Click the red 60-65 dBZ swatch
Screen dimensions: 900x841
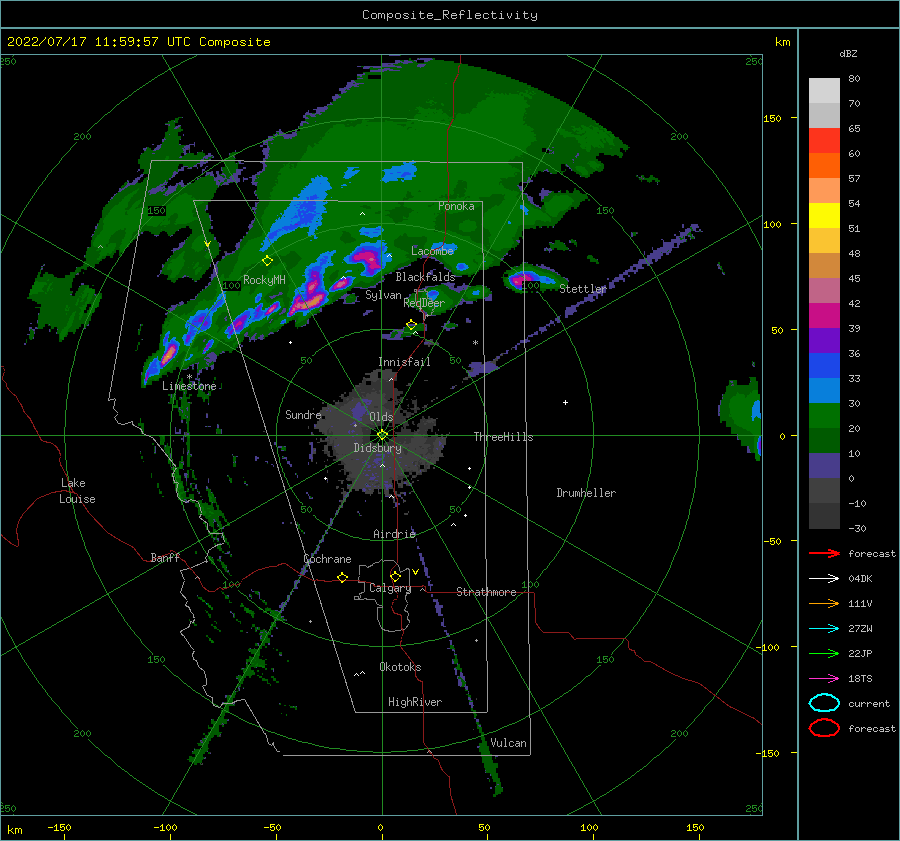click(x=824, y=141)
